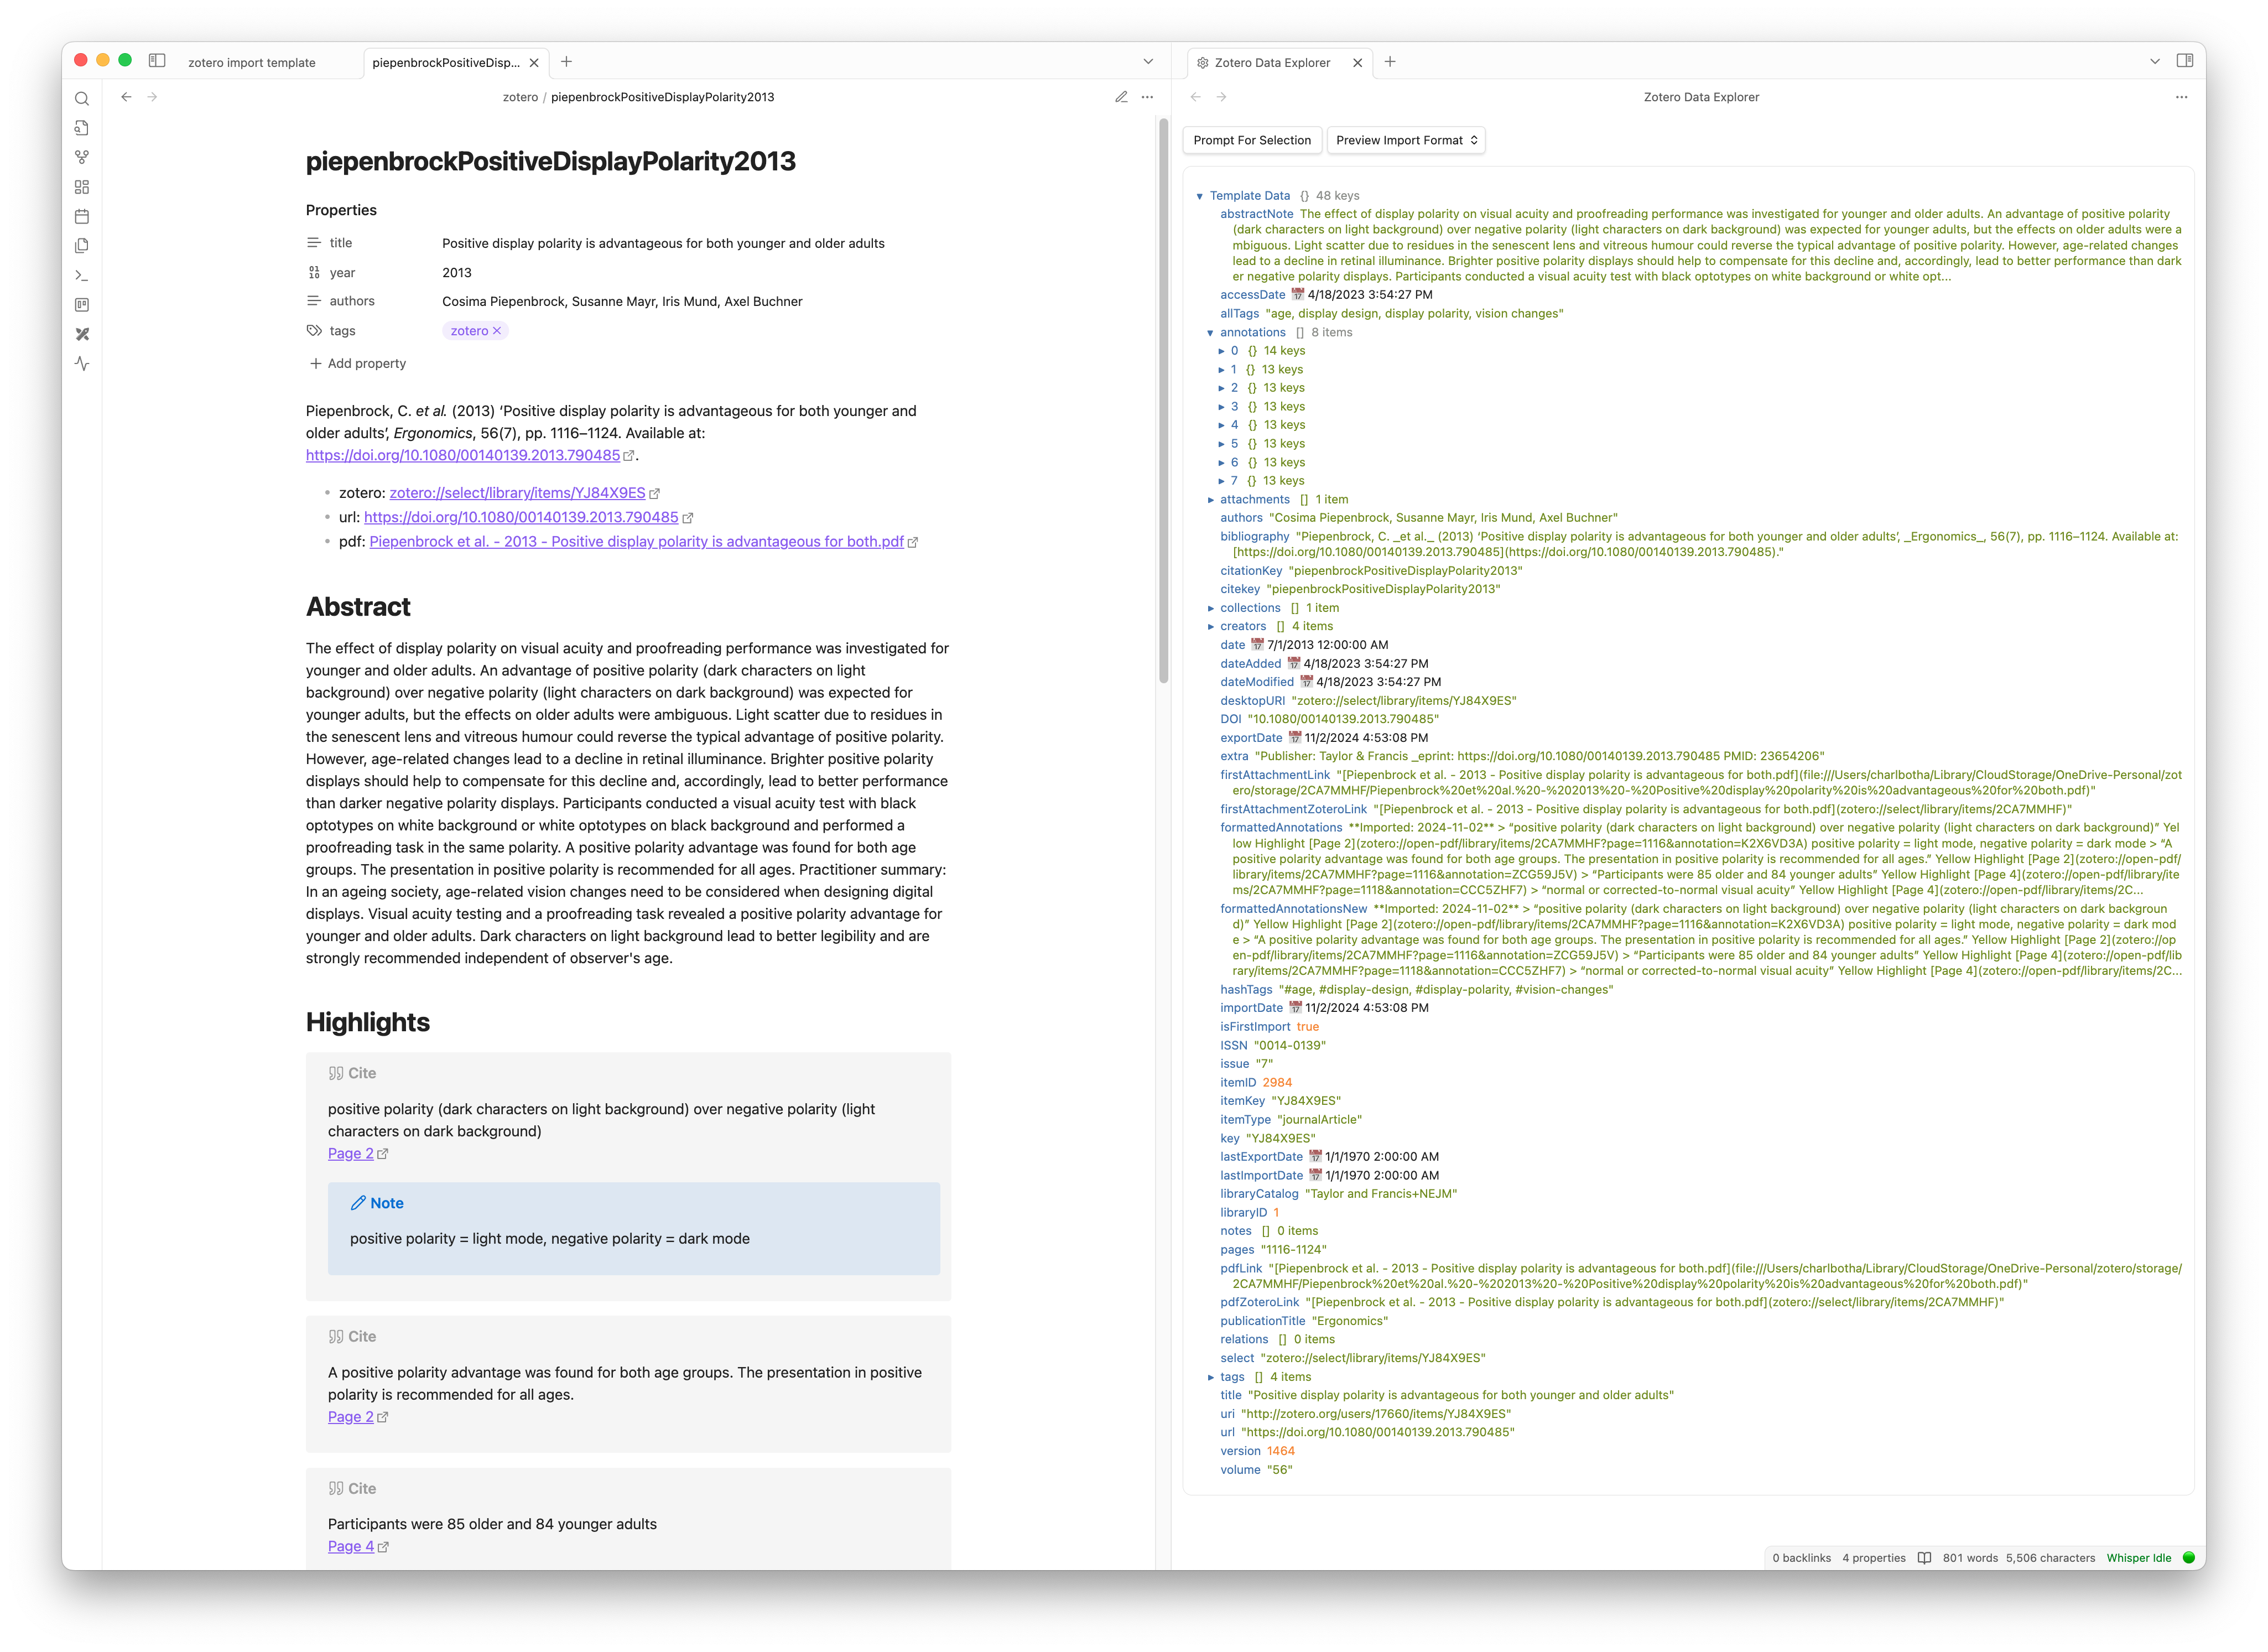Click the zotero folder breadcrumb
Image resolution: width=2268 pixels, height=1652 pixels.
(x=520, y=97)
